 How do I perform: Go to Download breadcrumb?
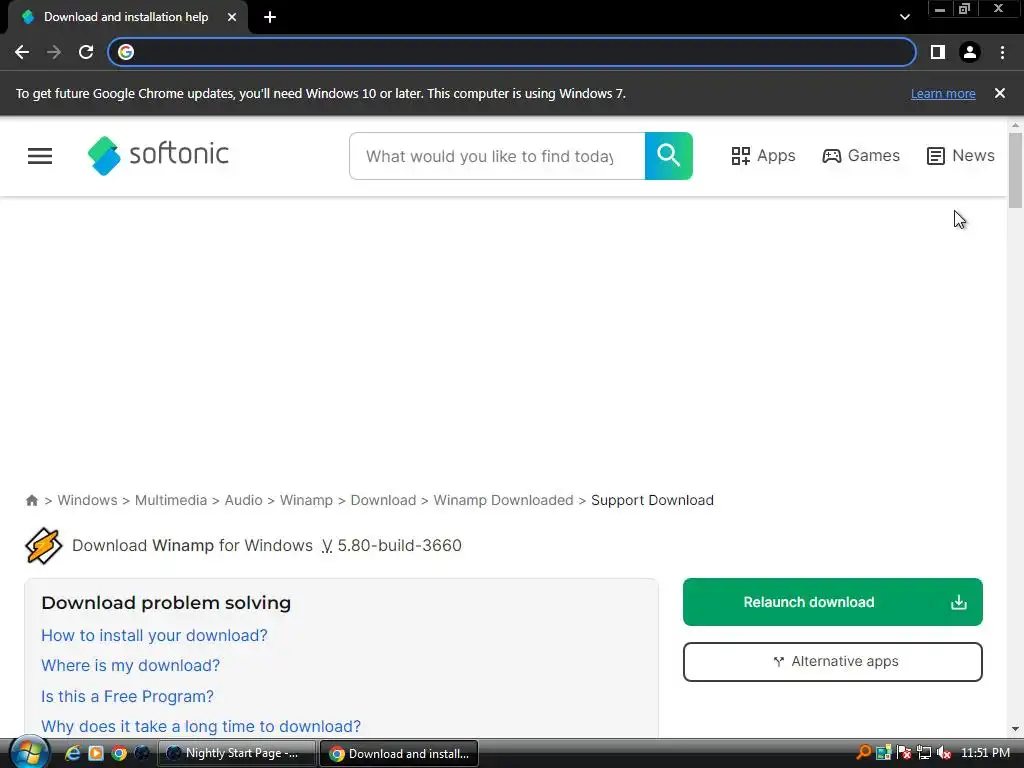pyautogui.click(x=383, y=500)
